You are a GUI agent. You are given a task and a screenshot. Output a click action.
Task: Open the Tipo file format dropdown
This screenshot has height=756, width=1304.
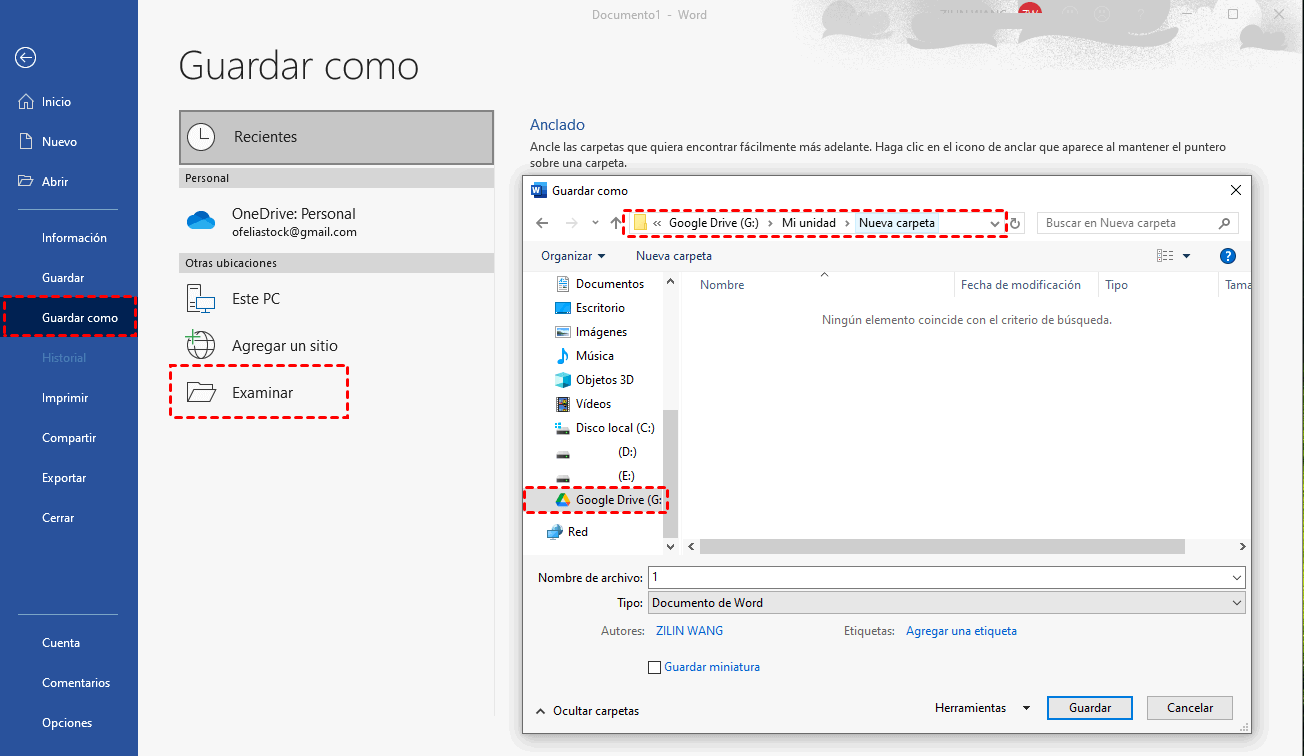[946, 603]
